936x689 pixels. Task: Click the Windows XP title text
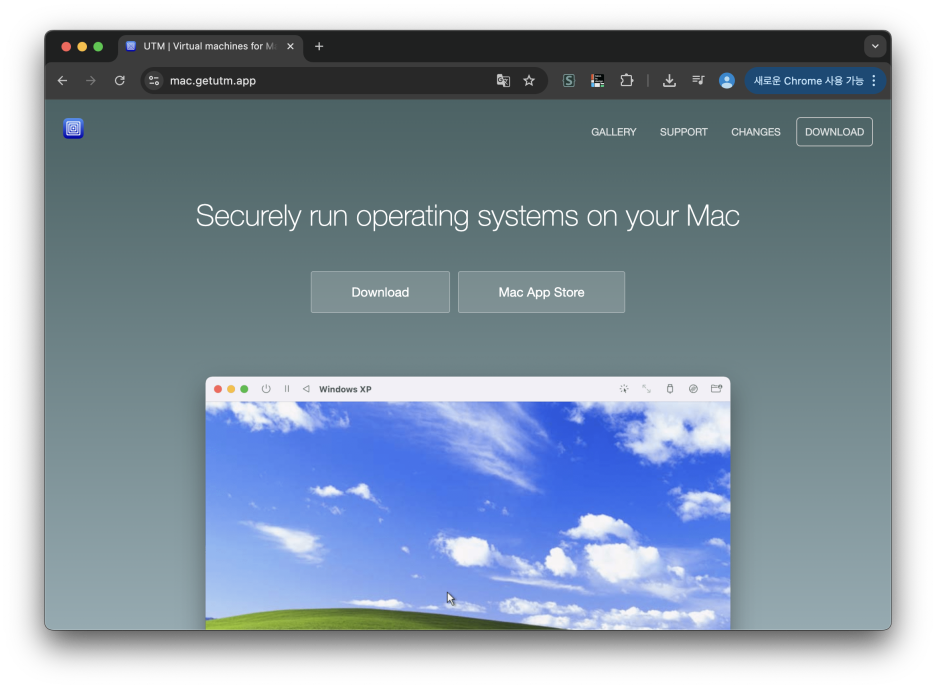345,389
